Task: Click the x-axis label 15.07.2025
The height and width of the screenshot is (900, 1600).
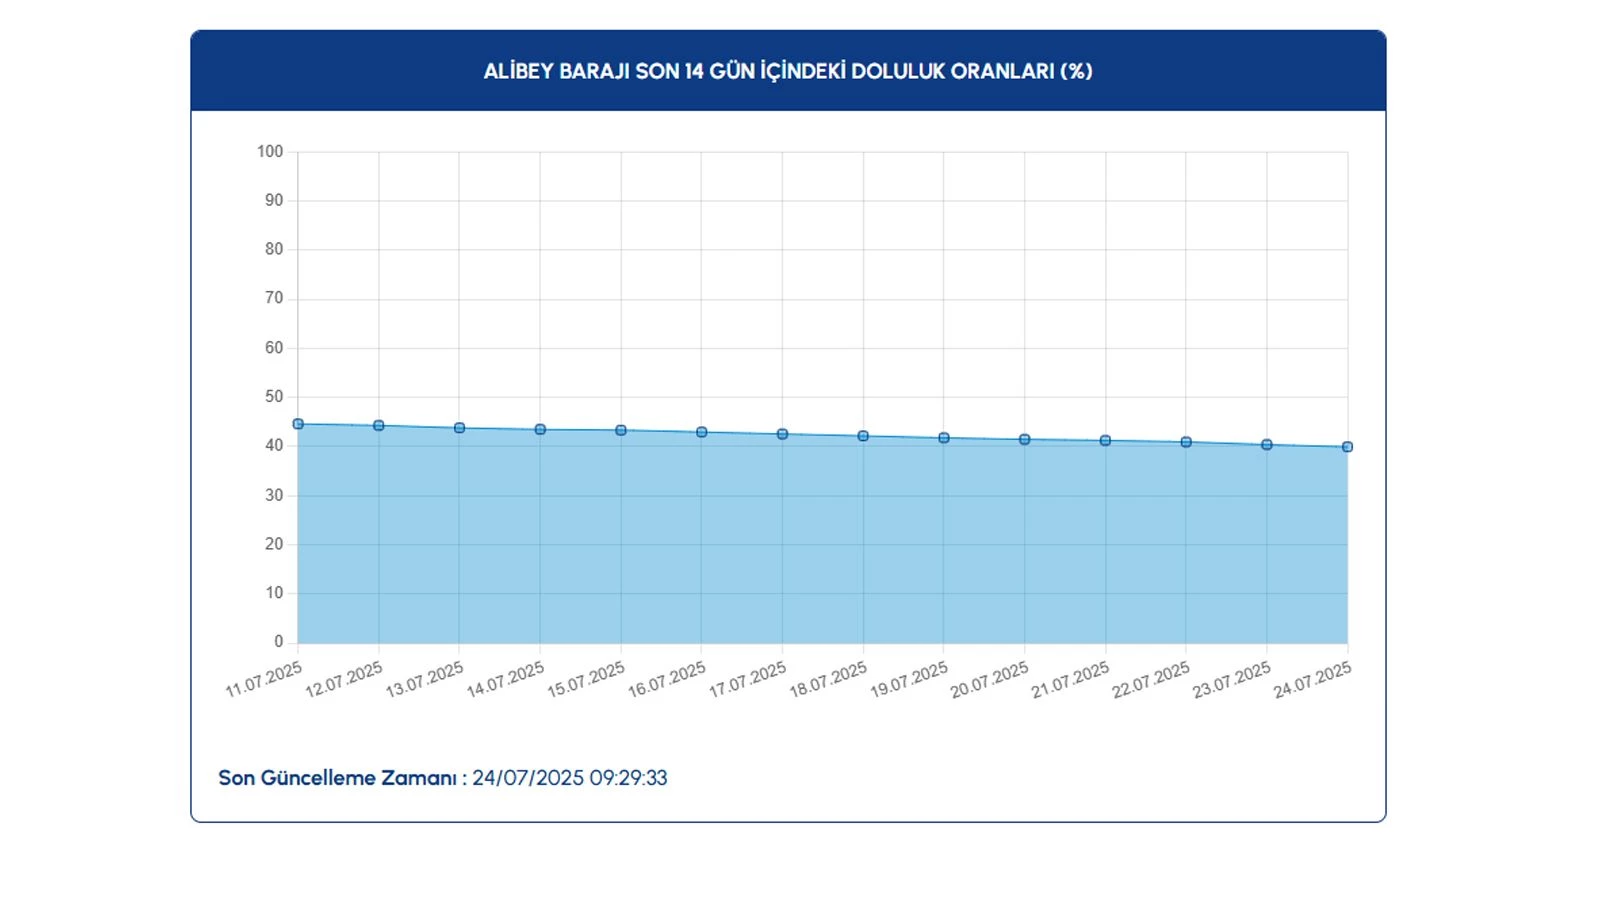Action: [x=586, y=680]
